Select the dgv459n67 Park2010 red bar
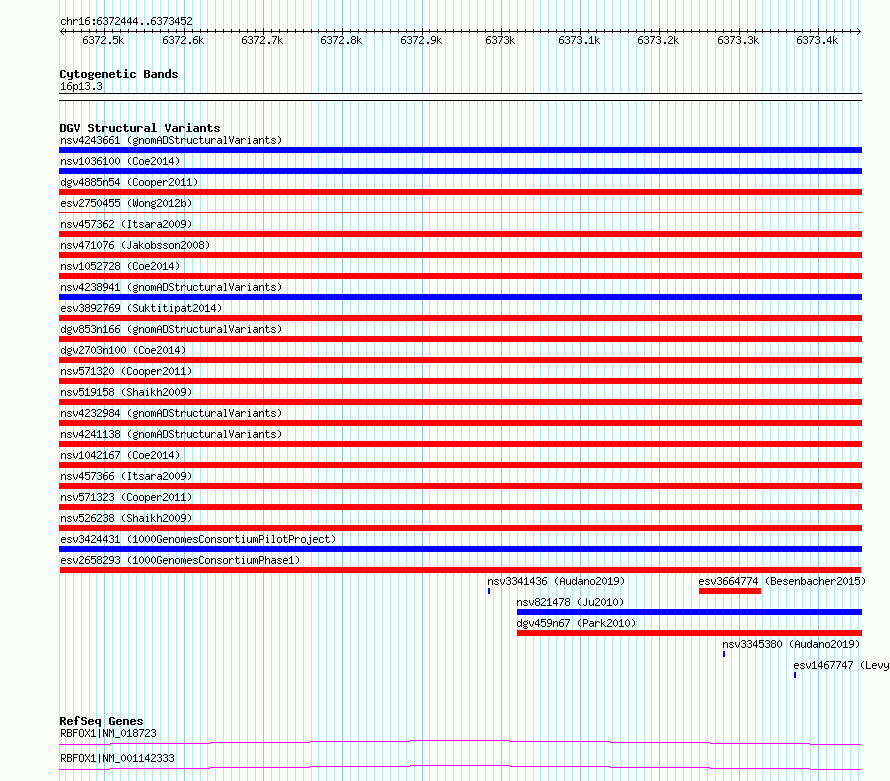 pos(689,633)
